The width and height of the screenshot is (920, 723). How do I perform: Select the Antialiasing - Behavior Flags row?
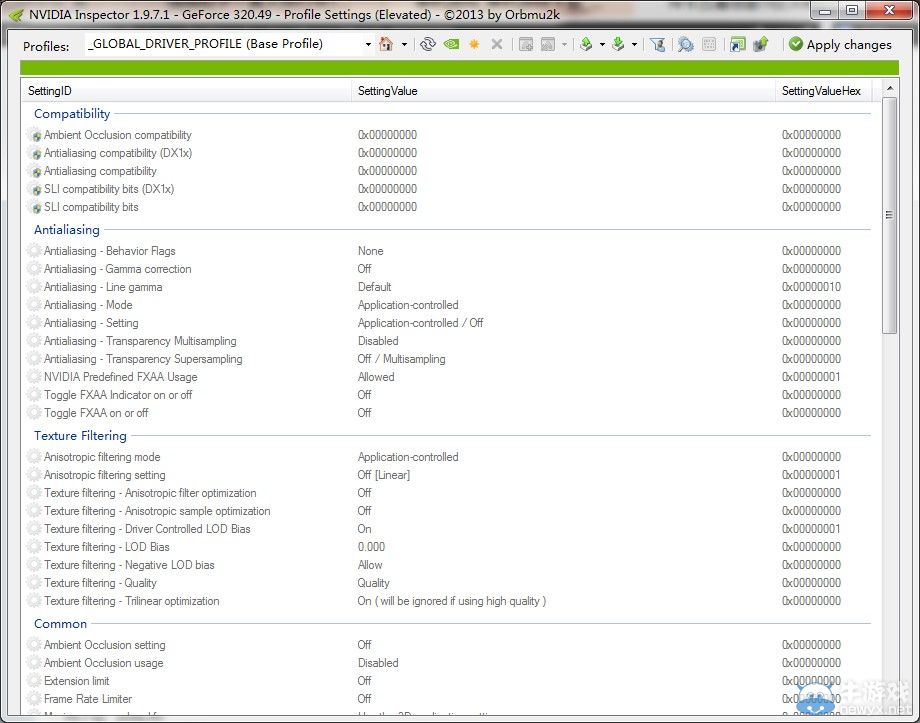click(448, 251)
